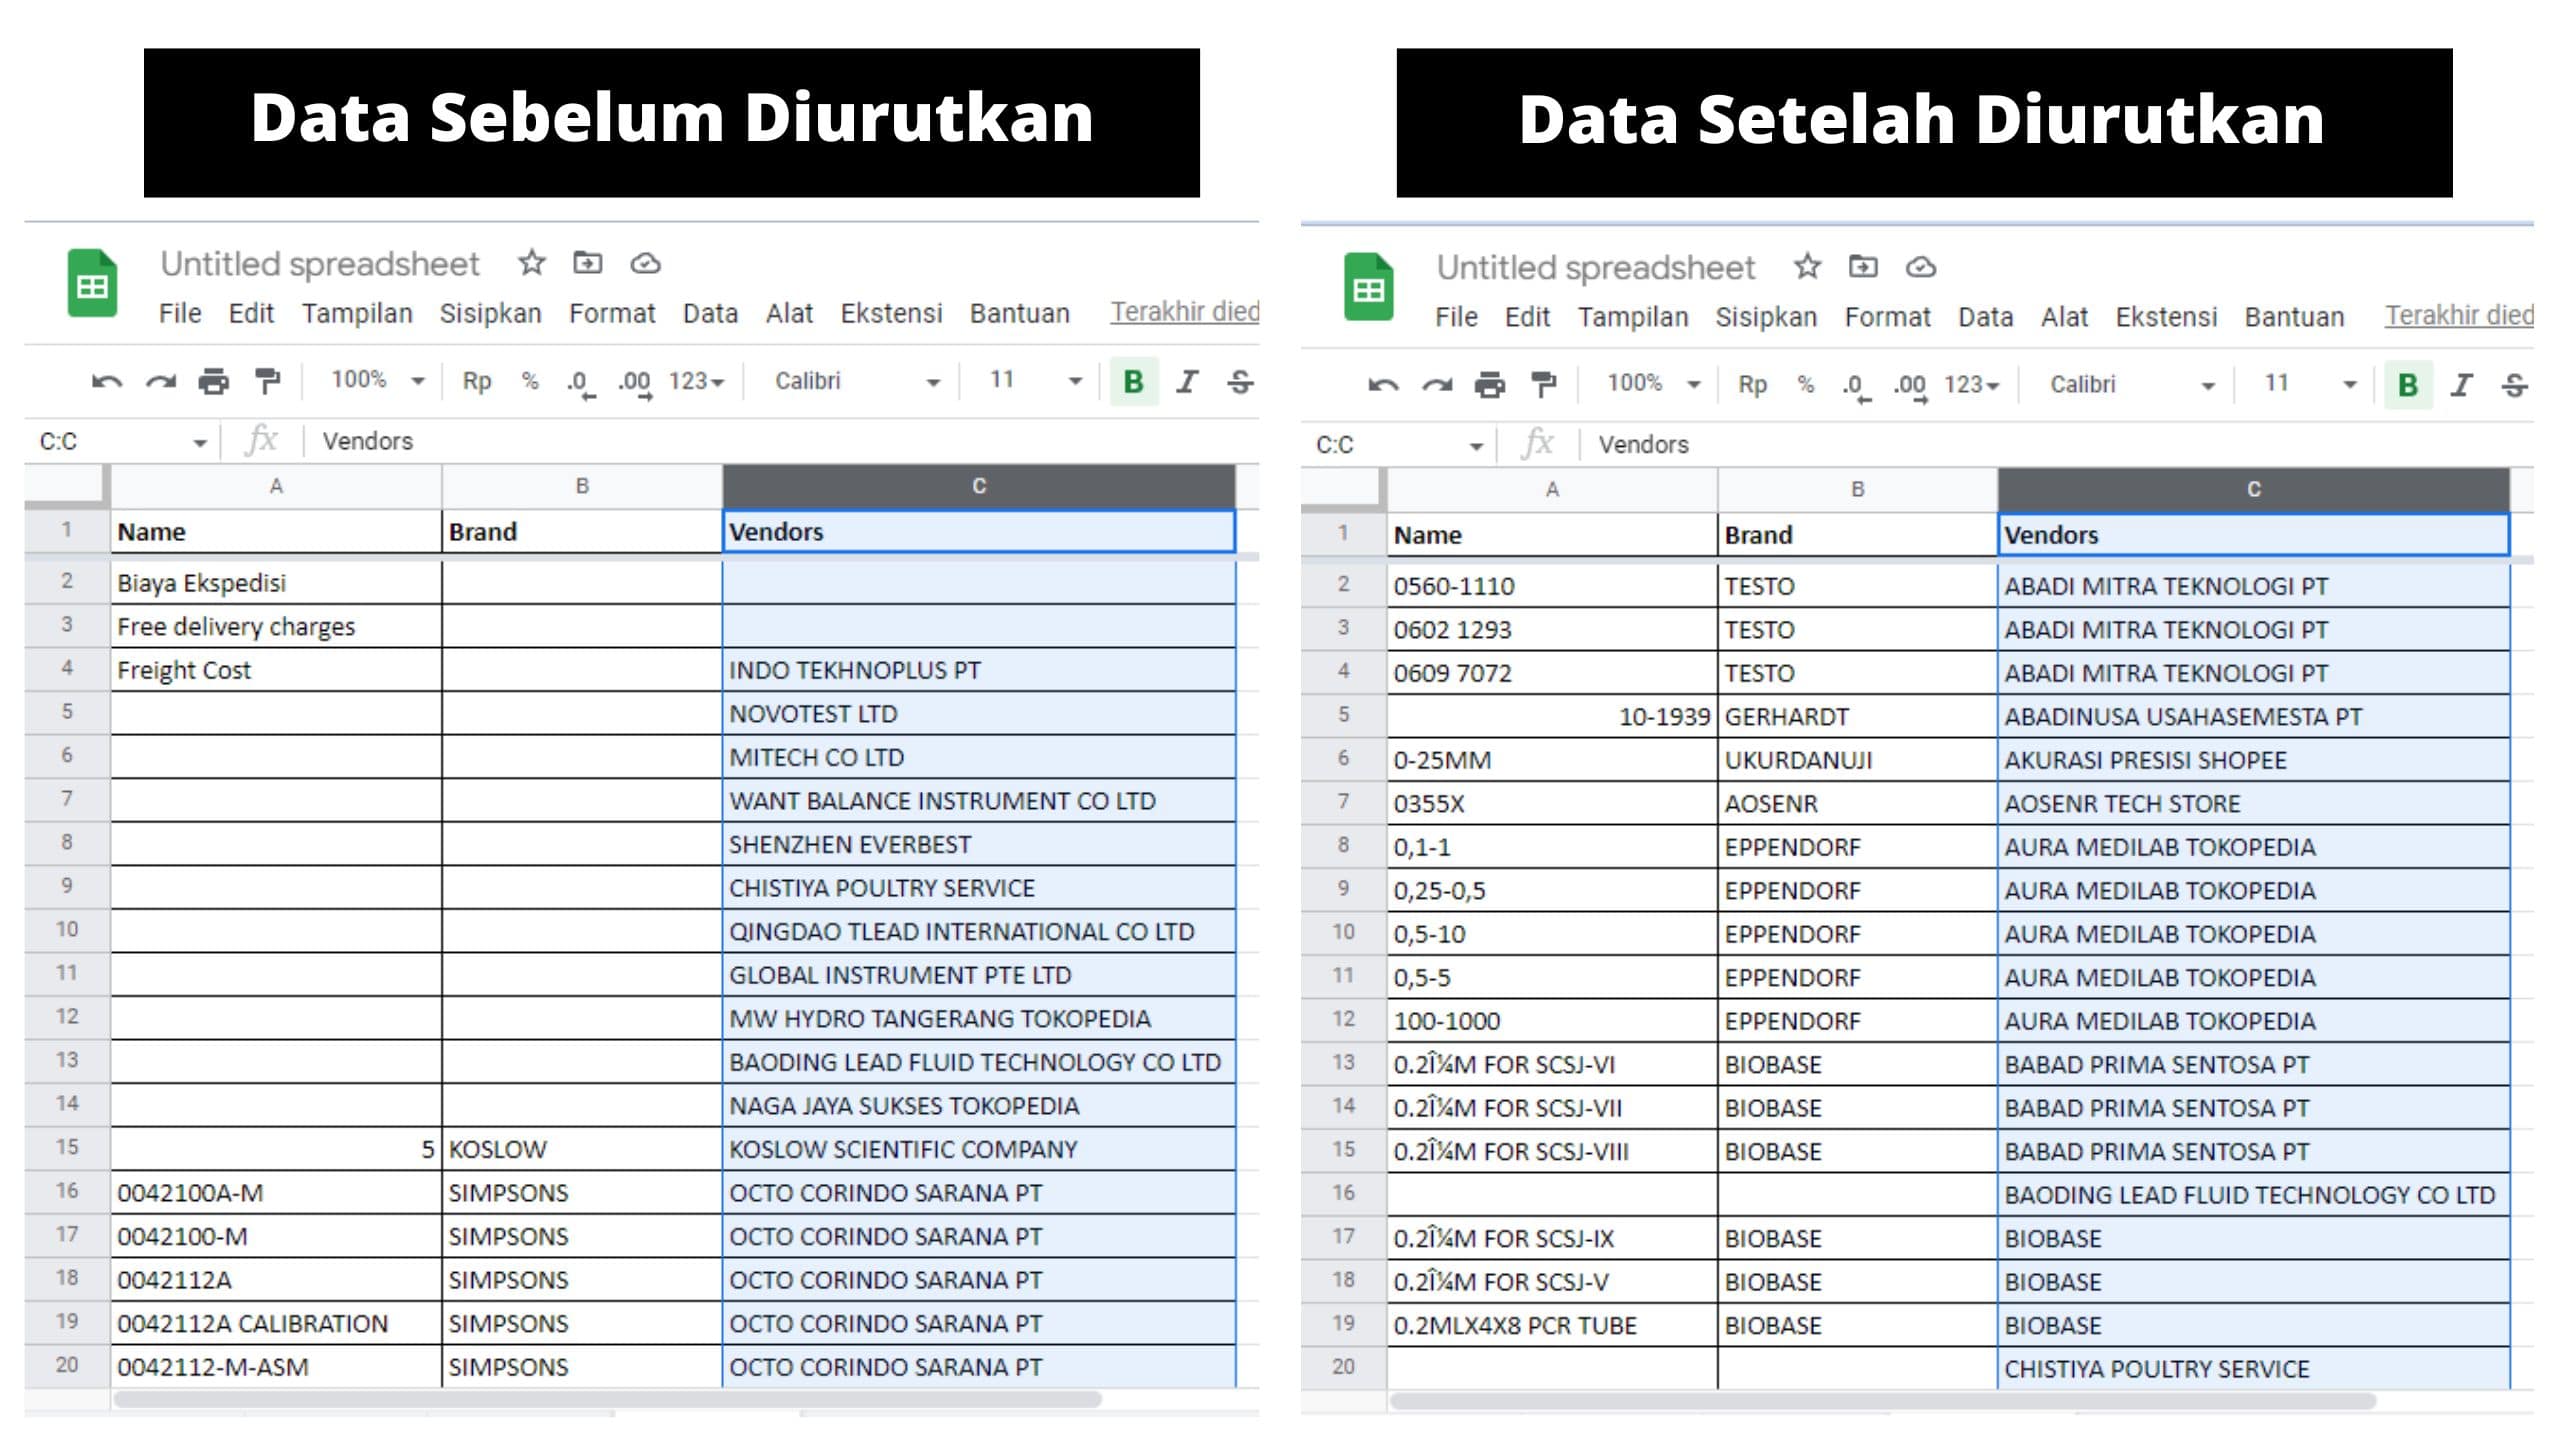Click Undo in the left spreadsheet toolbar
The width and height of the screenshot is (2560, 1440).
[107, 382]
